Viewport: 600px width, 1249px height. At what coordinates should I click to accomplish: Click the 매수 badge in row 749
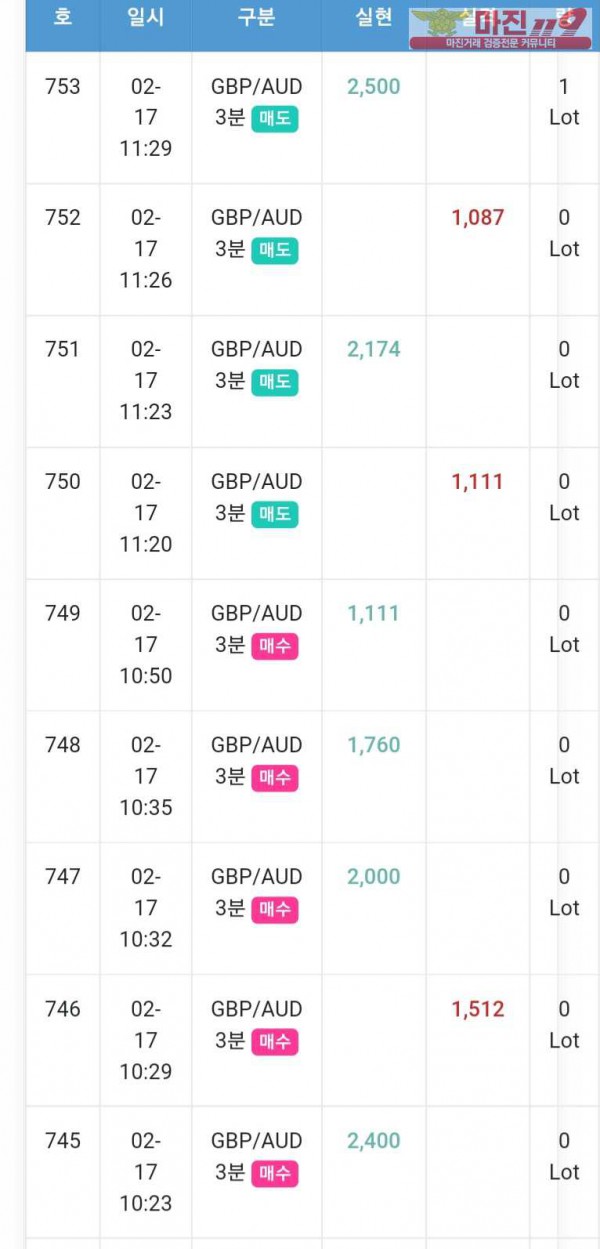[274, 646]
